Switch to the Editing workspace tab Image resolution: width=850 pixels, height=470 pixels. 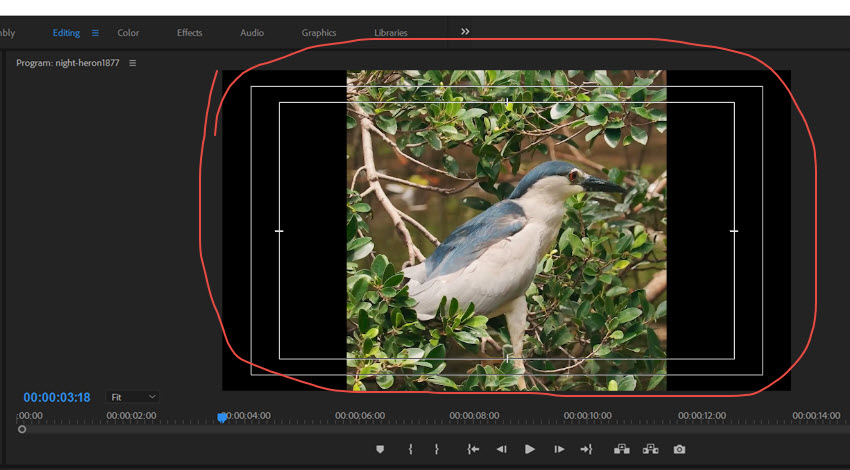coord(66,33)
